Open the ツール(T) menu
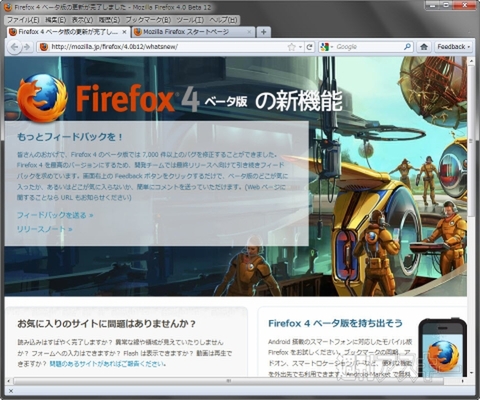The width and height of the screenshot is (480, 400). point(190,20)
